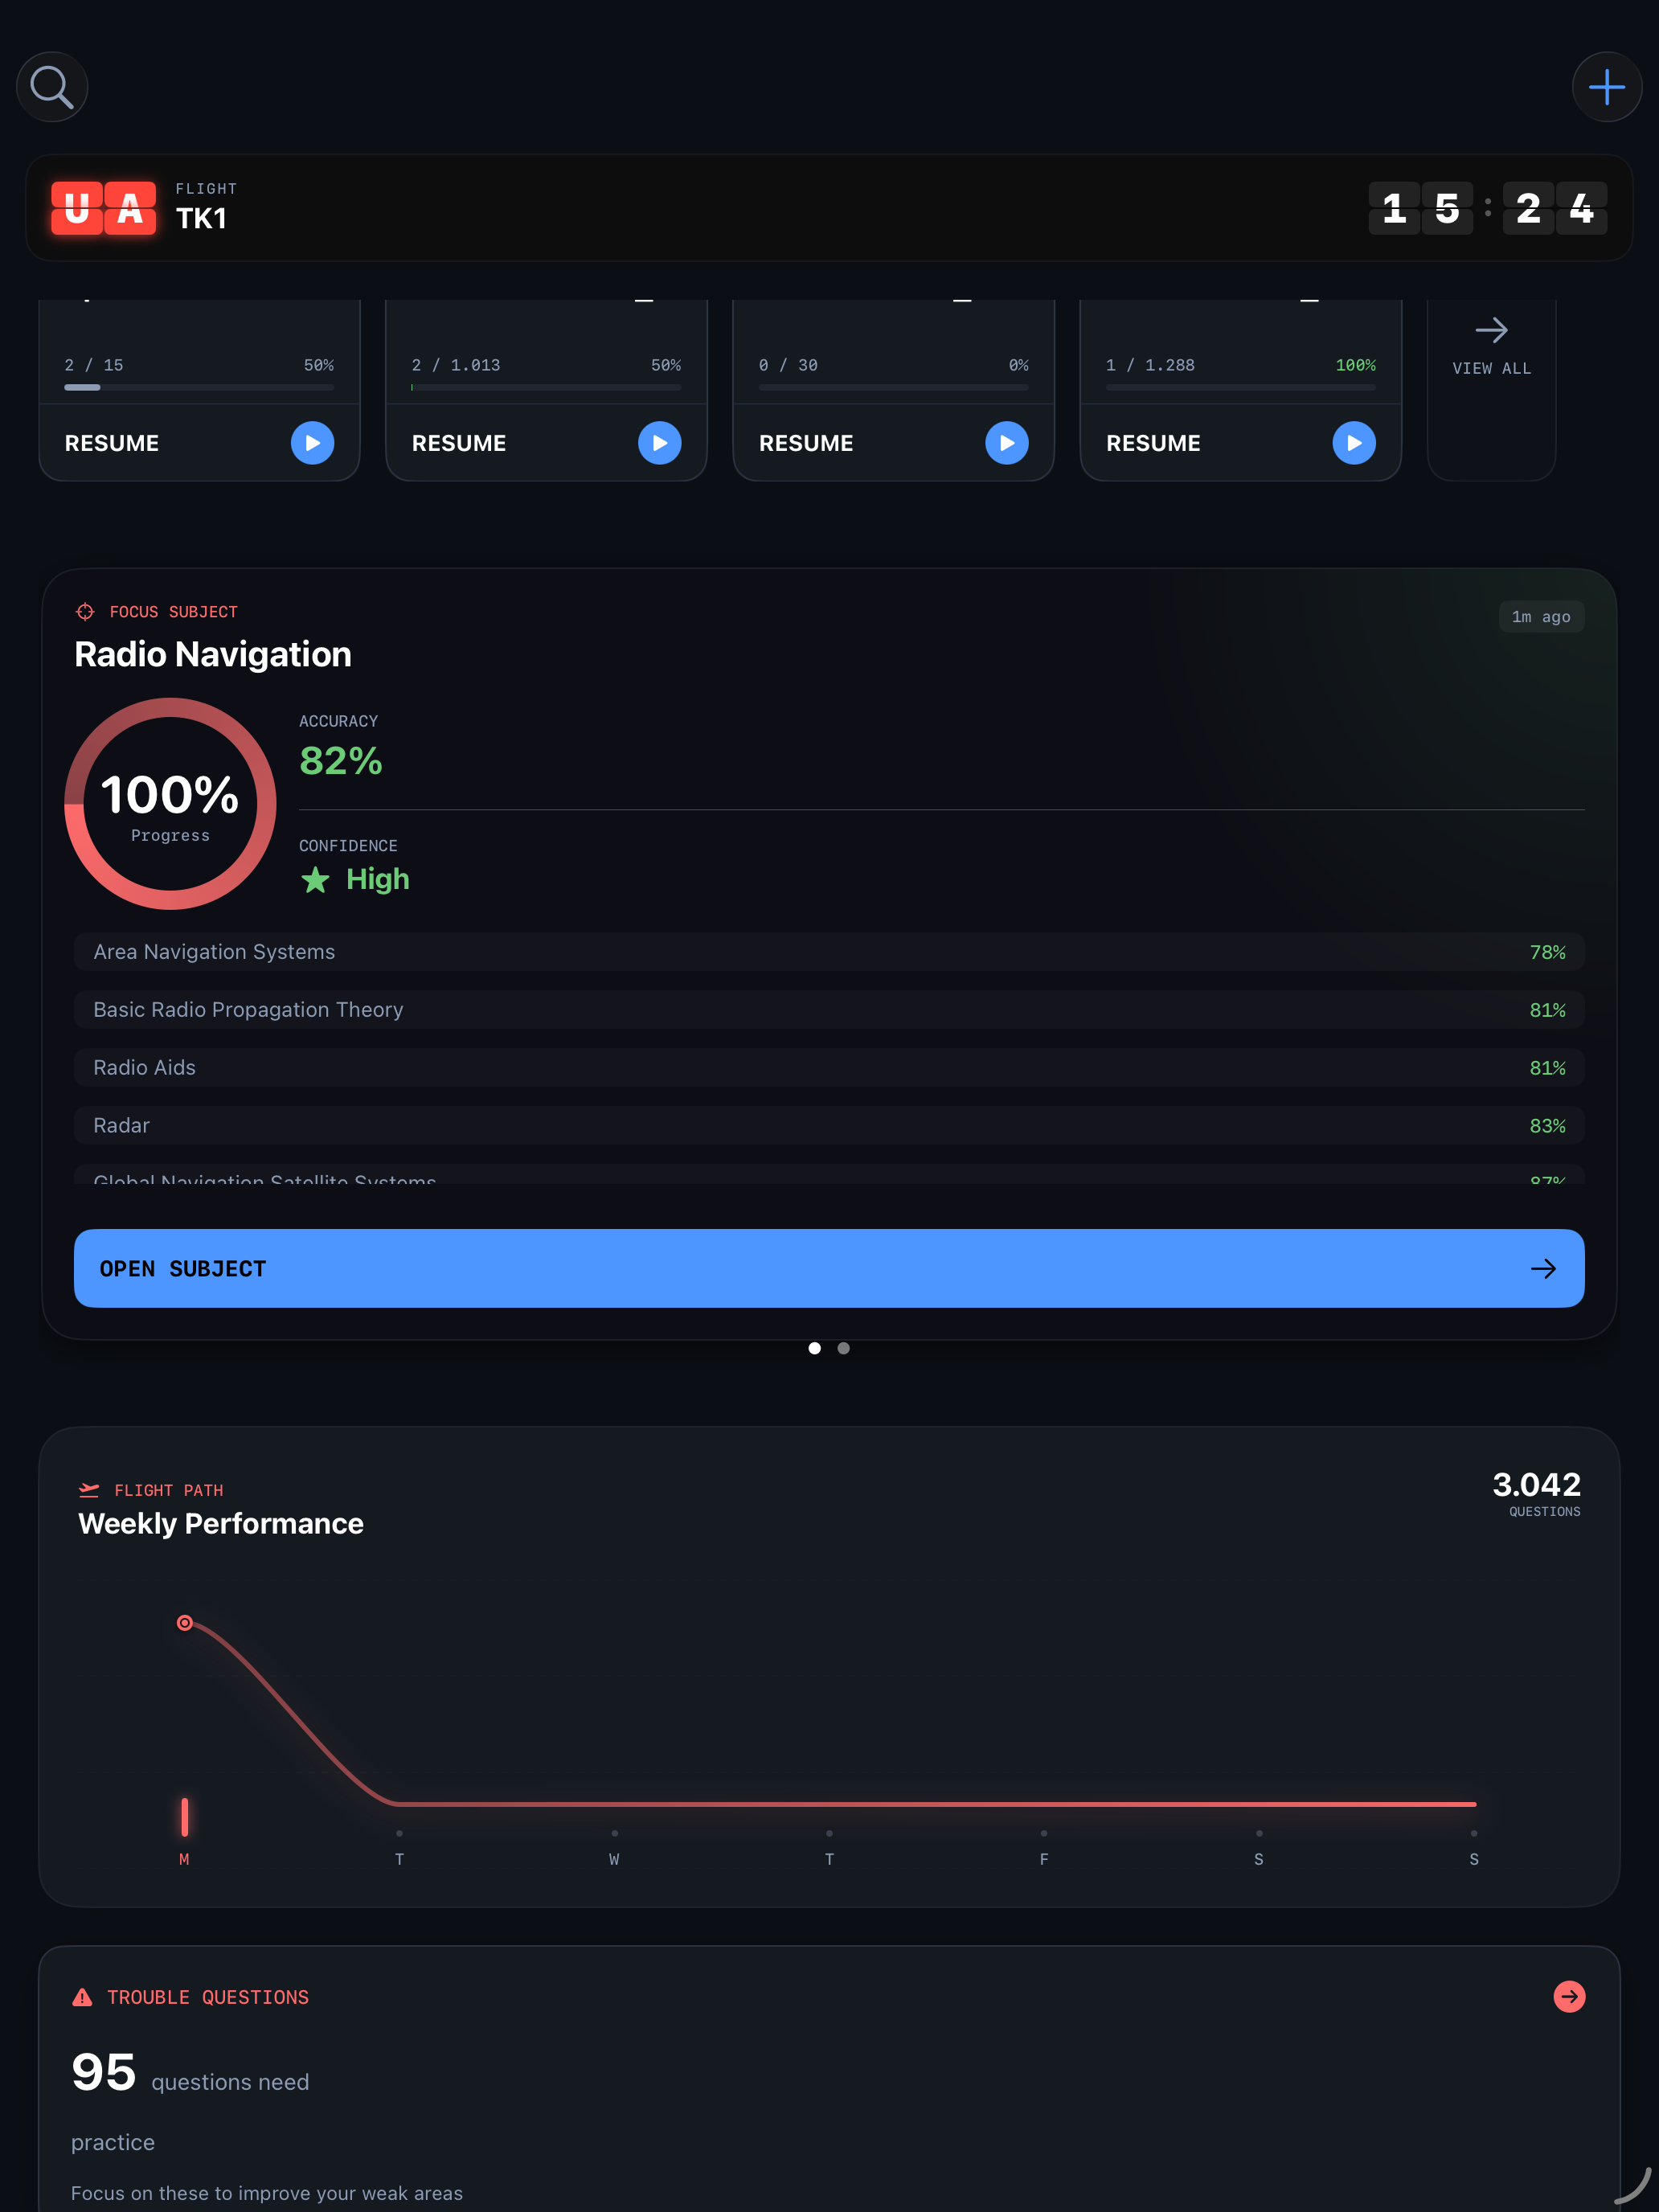Click the 15:24 clock display
Viewport: 1659px width, 2212px height.
click(1487, 208)
